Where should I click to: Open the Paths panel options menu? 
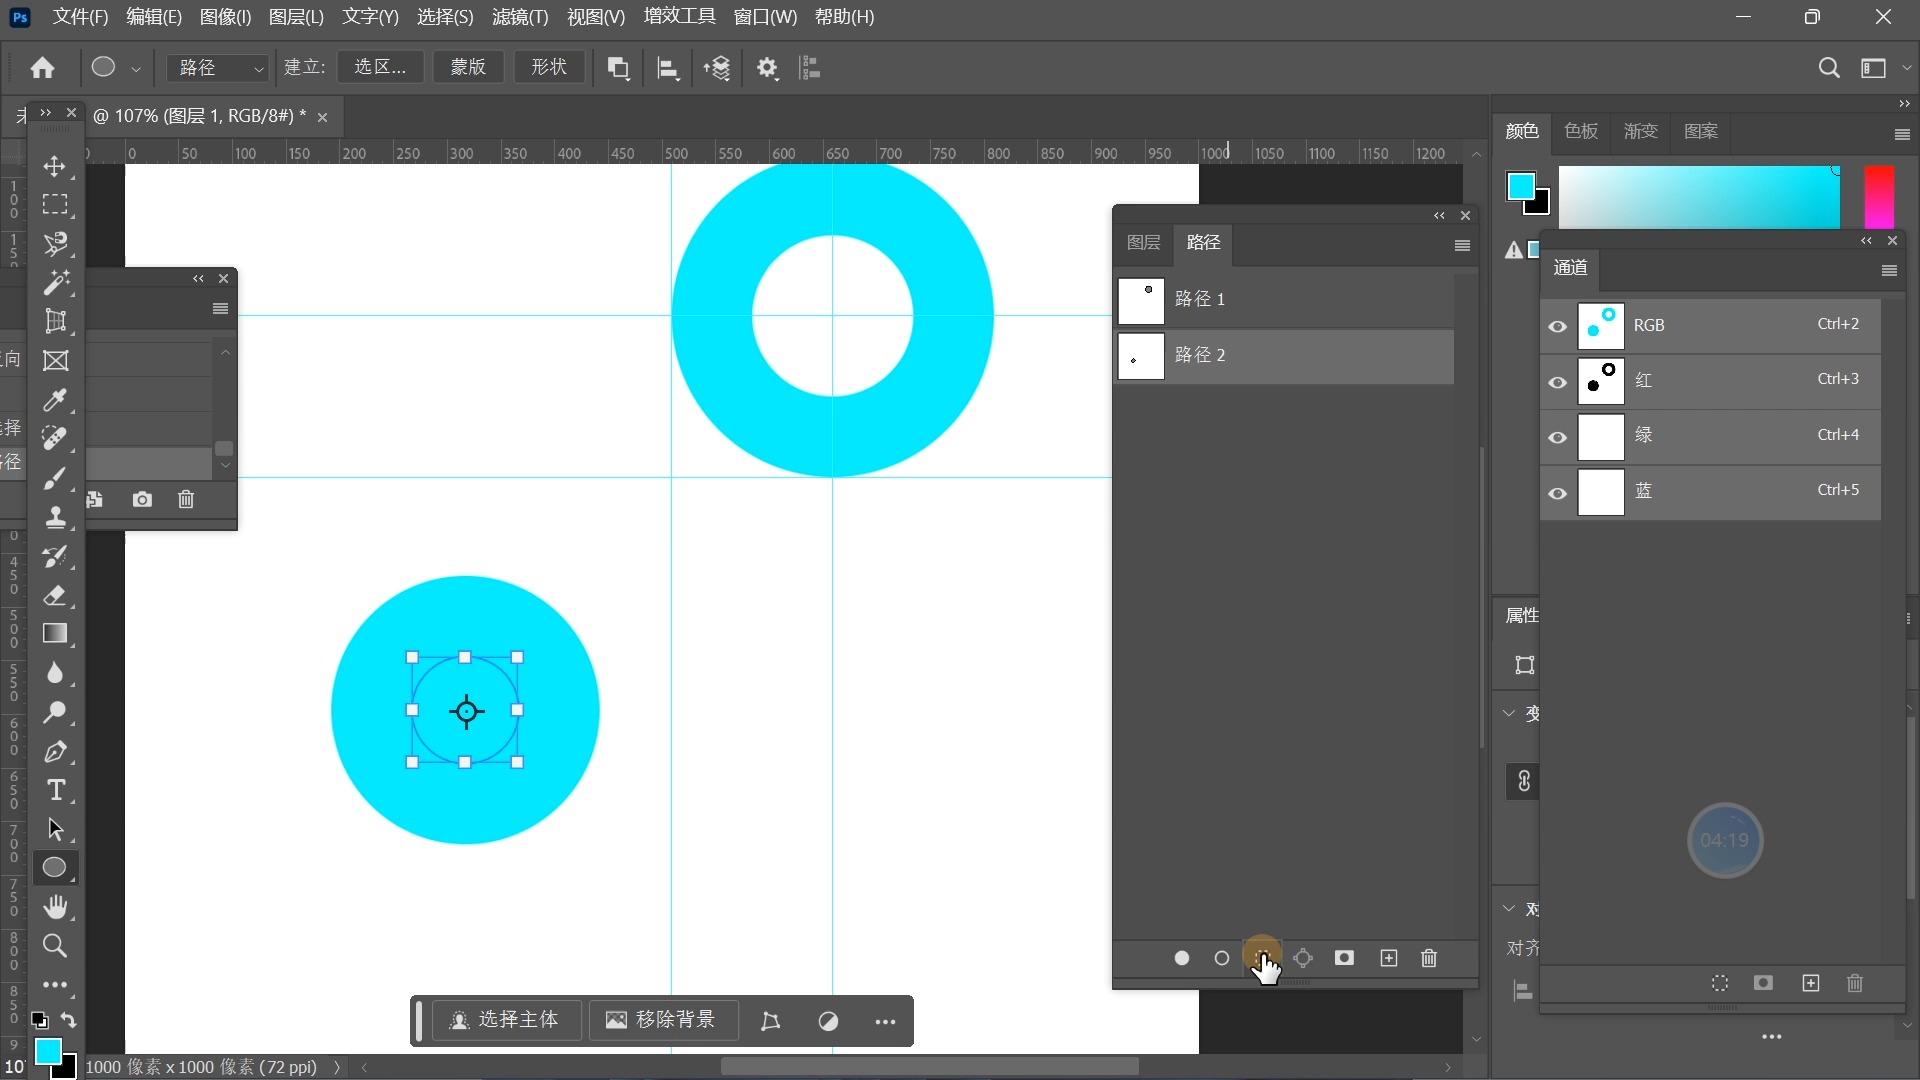(x=1462, y=245)
